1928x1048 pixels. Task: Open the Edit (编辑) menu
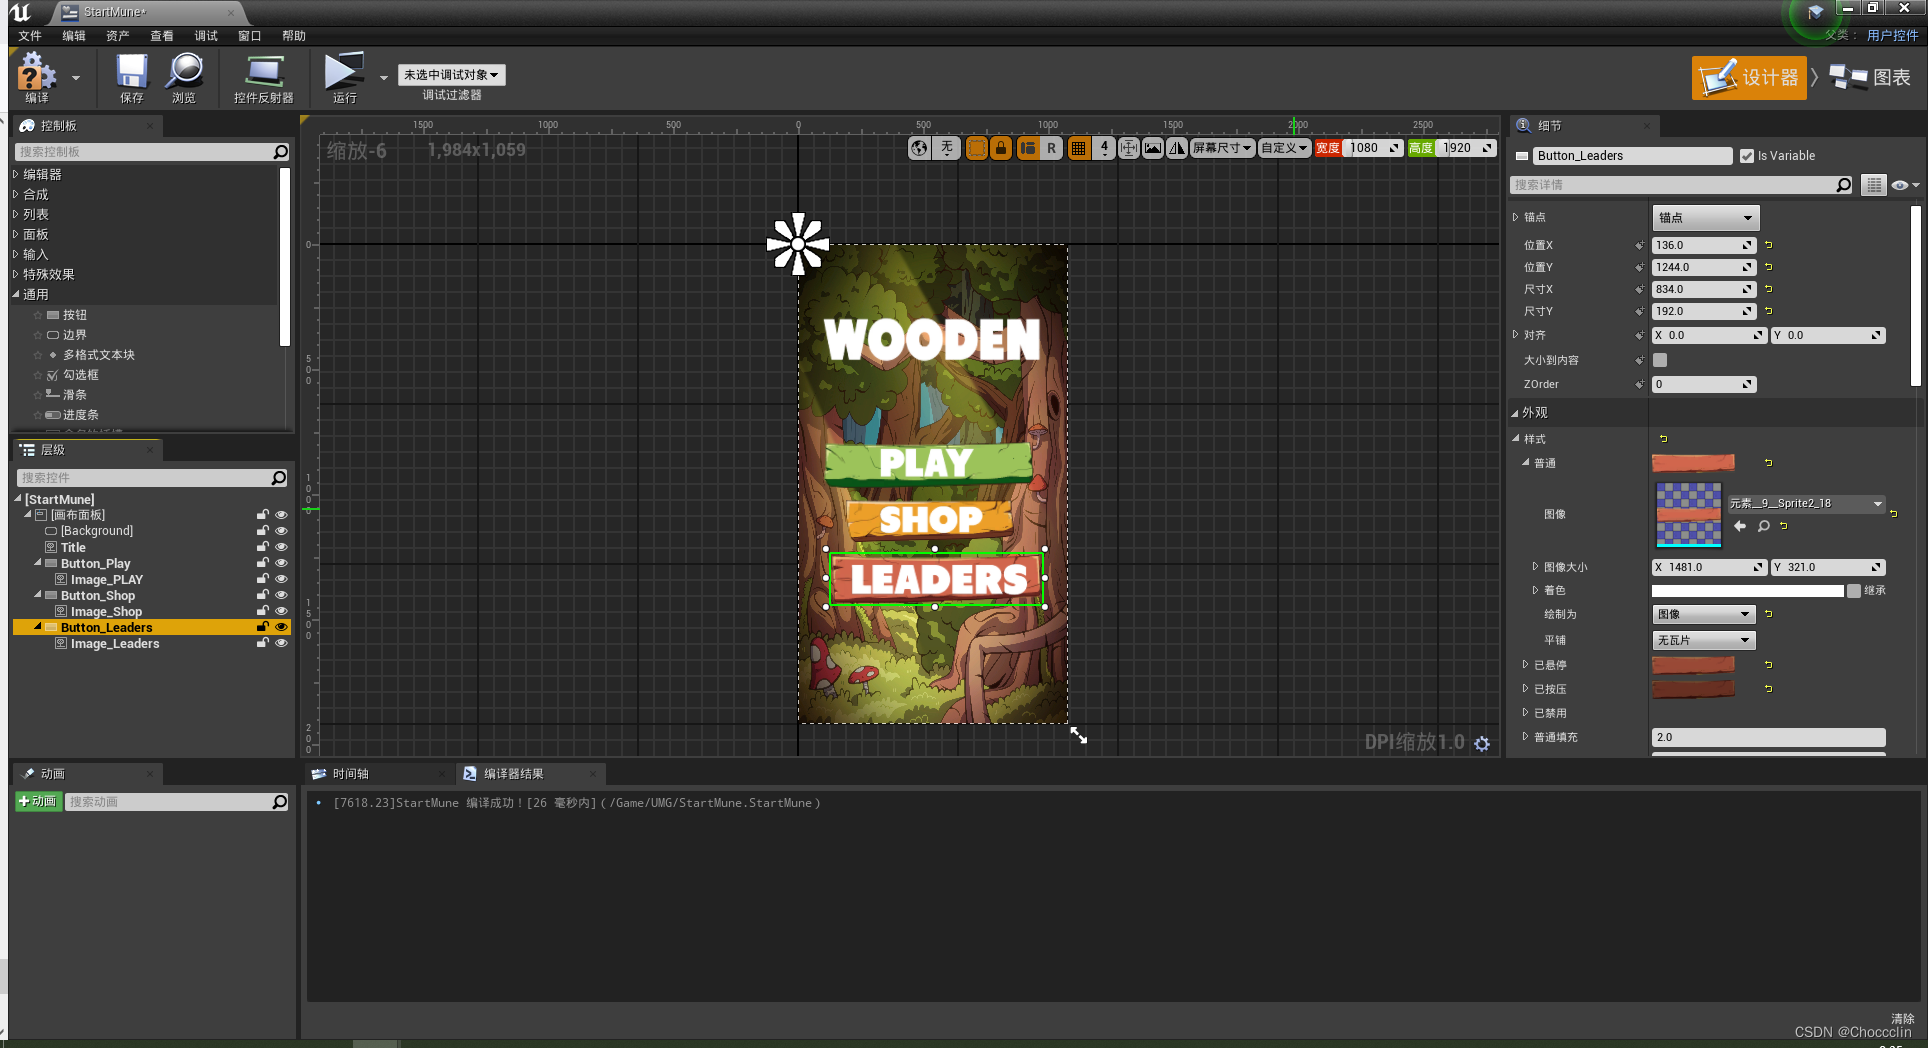pyautogui.click(x=74, y=36)
